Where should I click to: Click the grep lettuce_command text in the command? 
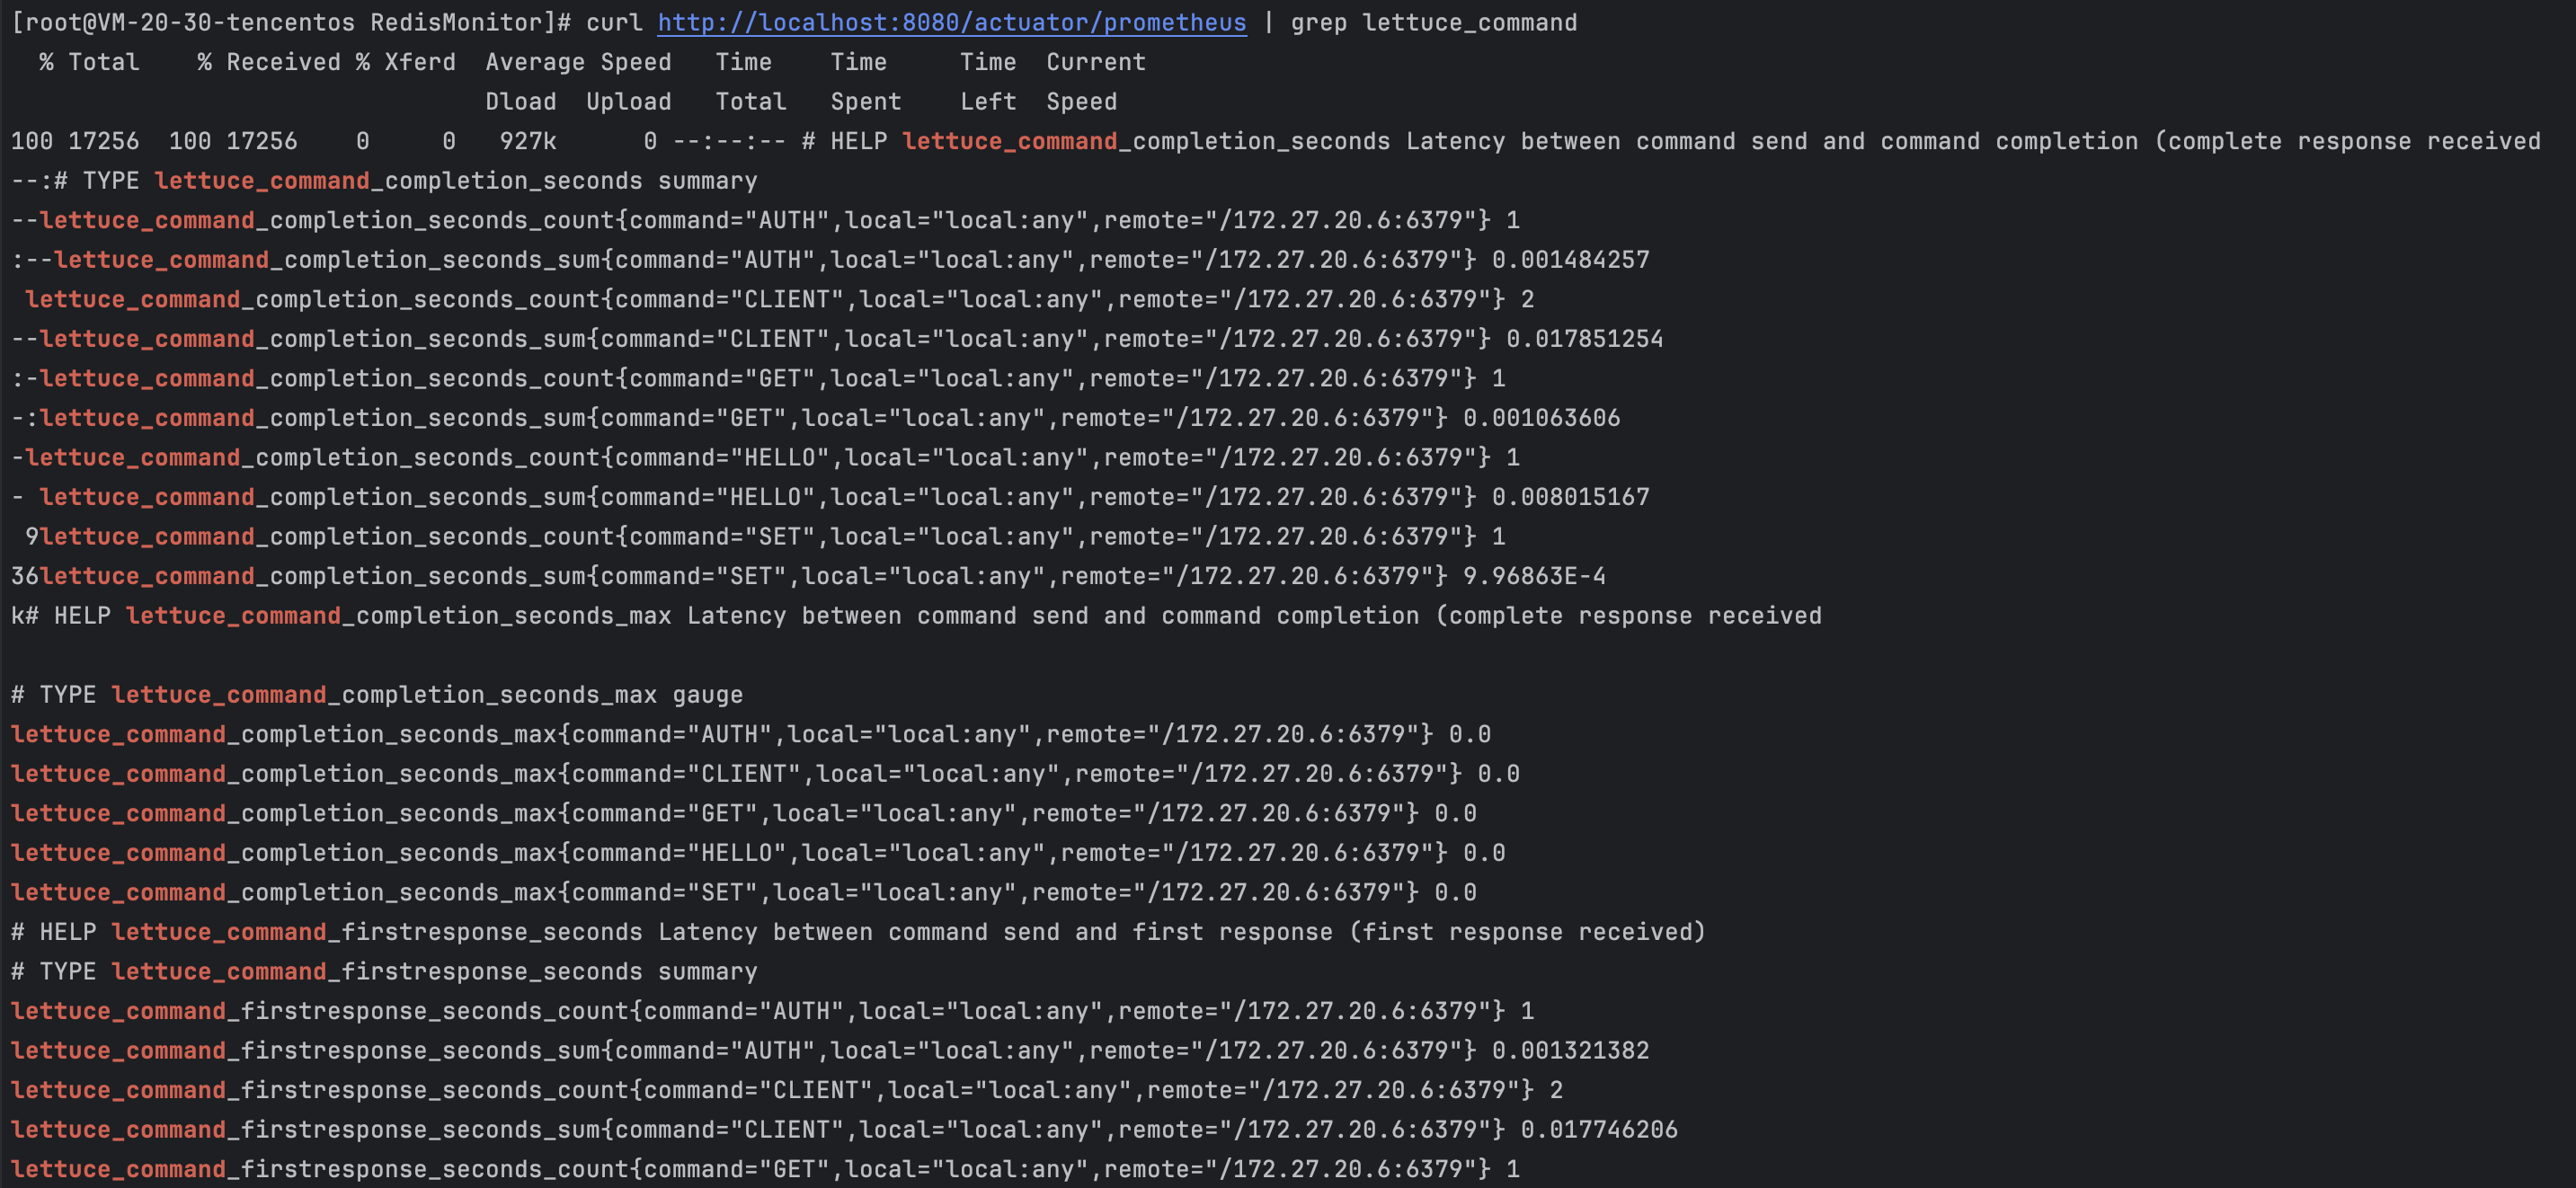pos(1433,22)
